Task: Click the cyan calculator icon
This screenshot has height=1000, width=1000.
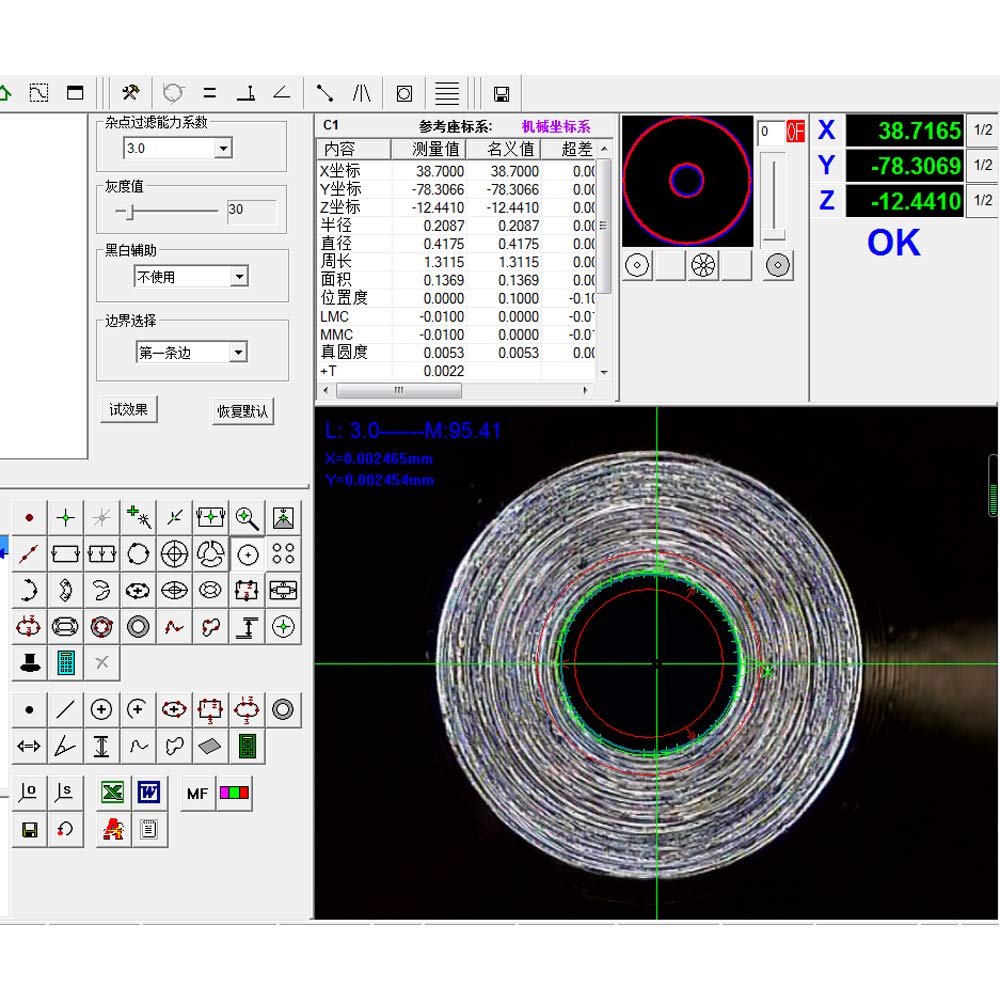Action: pos(65,662)
